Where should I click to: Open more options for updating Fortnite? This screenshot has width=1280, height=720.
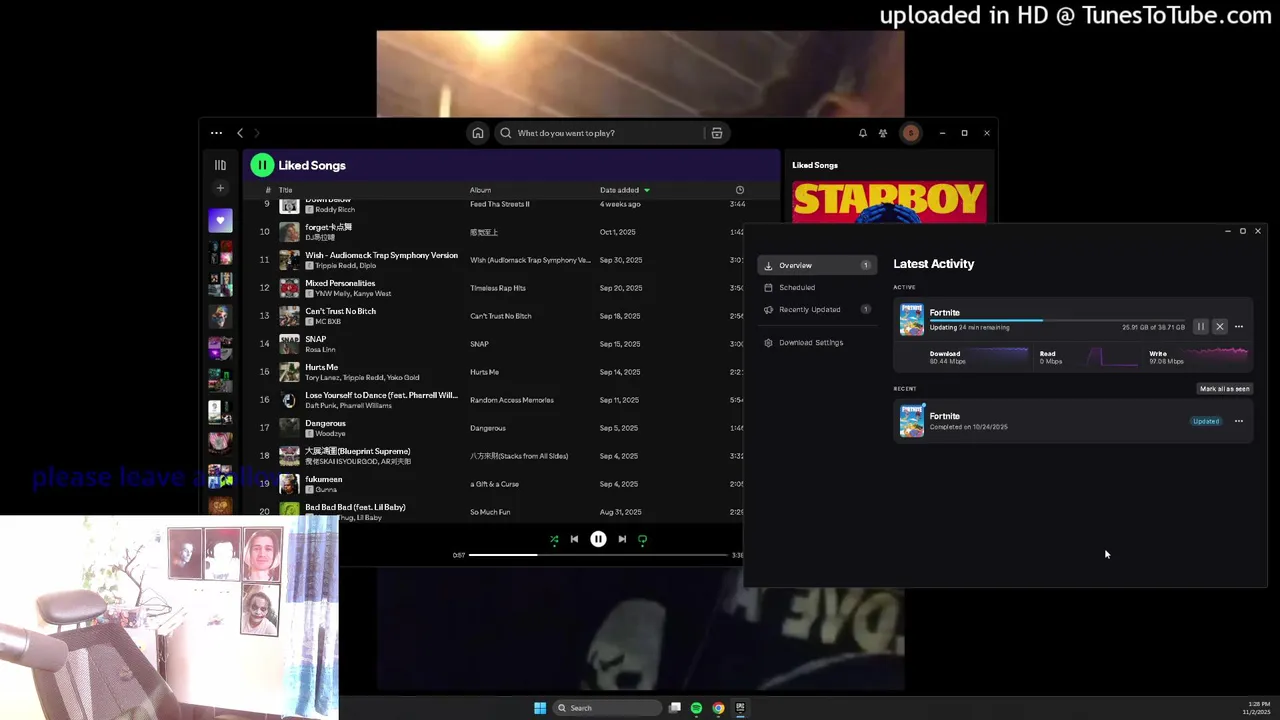pos(1239,327)
